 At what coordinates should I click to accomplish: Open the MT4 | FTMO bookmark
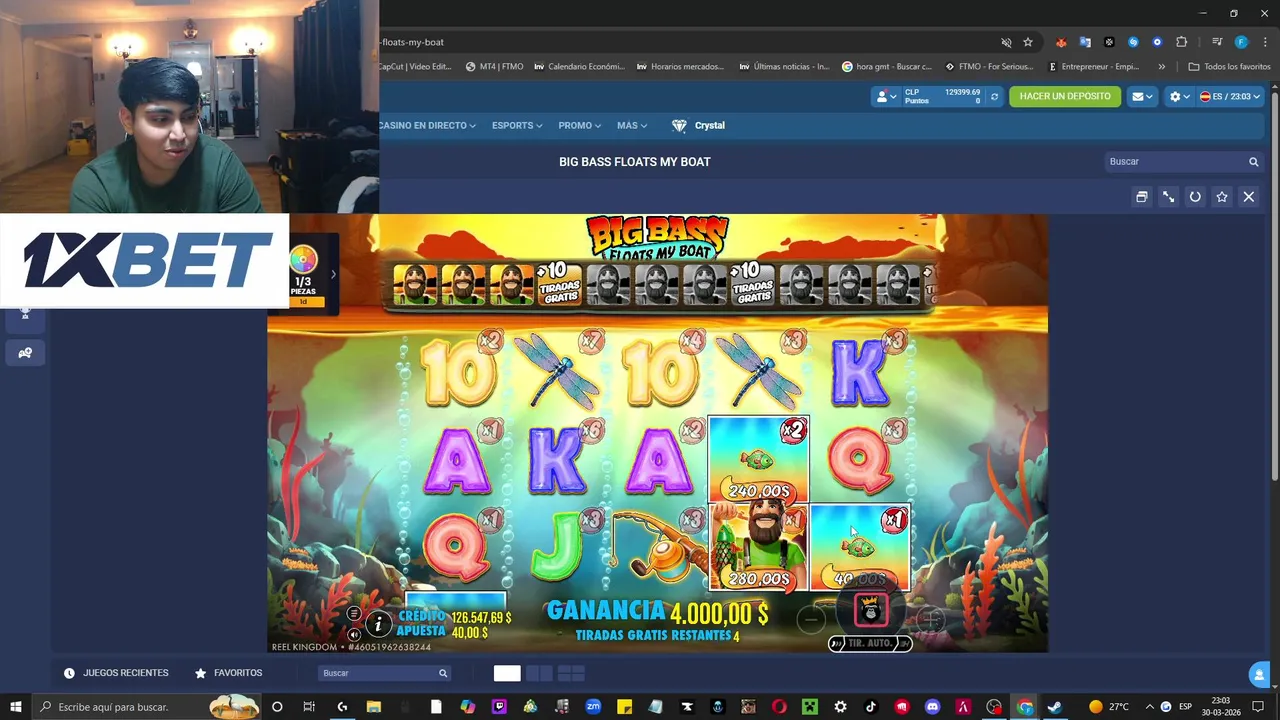click(495, 67)
